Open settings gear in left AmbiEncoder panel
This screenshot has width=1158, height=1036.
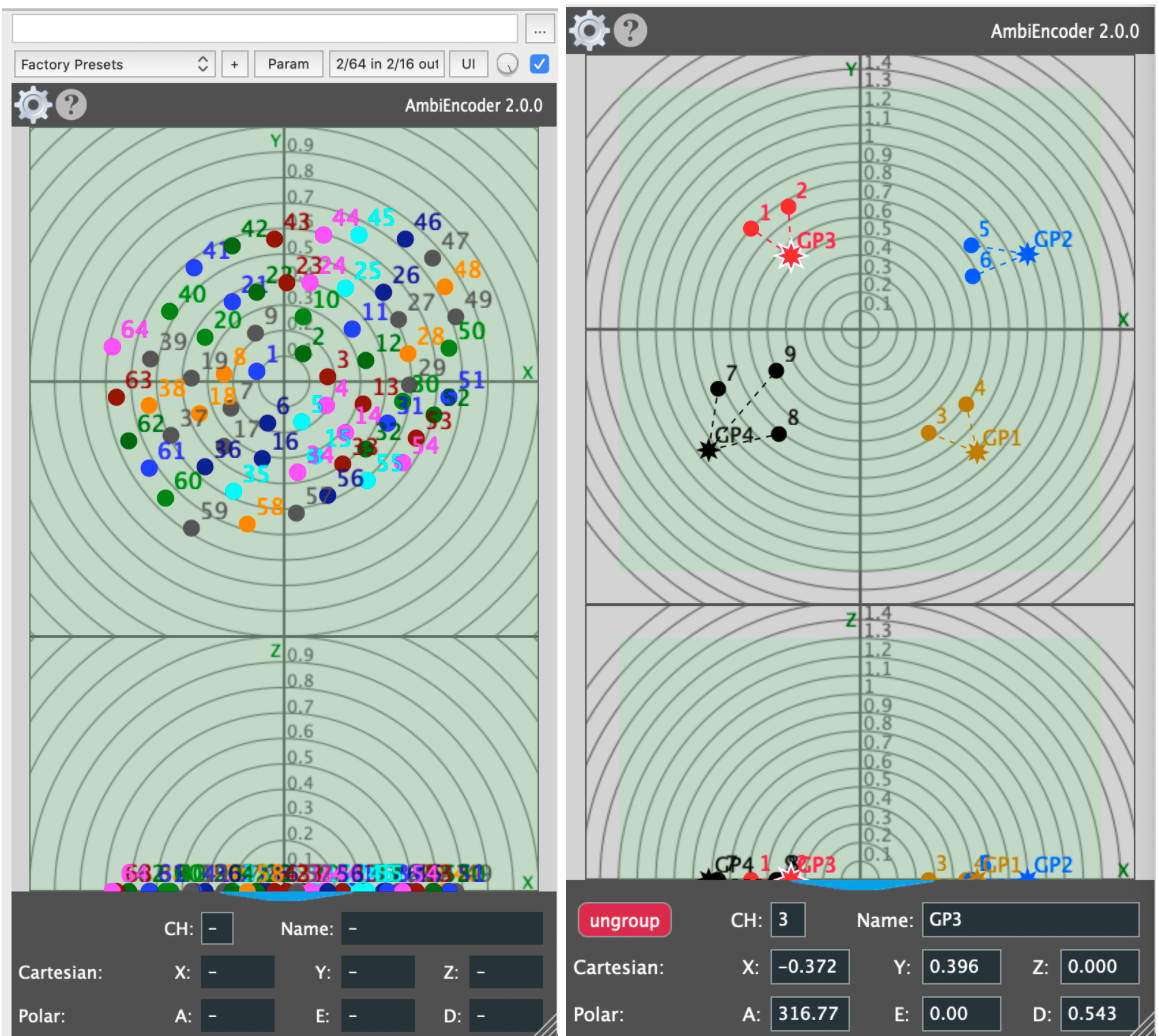[34, 104]
